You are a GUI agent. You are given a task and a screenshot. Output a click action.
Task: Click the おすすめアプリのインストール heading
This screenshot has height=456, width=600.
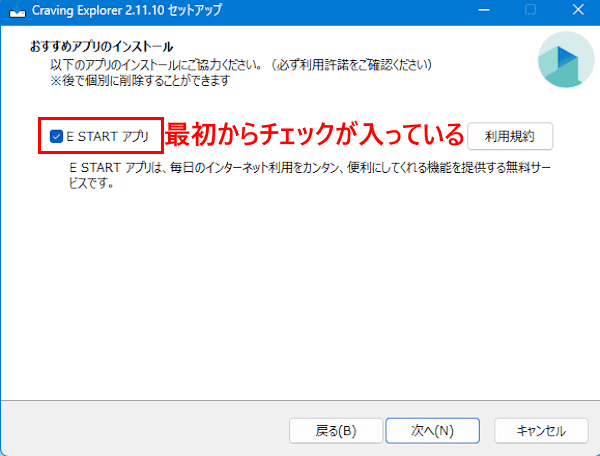(101, 47)
